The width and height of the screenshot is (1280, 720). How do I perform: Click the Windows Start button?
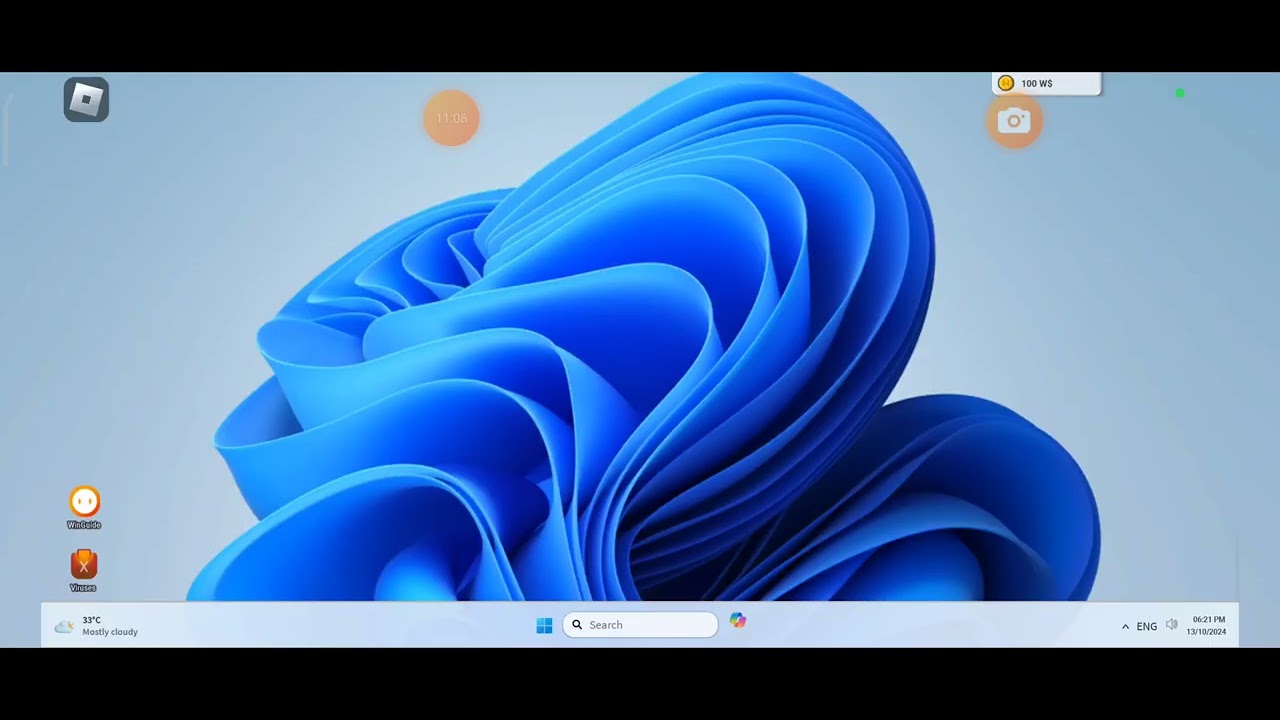click(544, 625)
